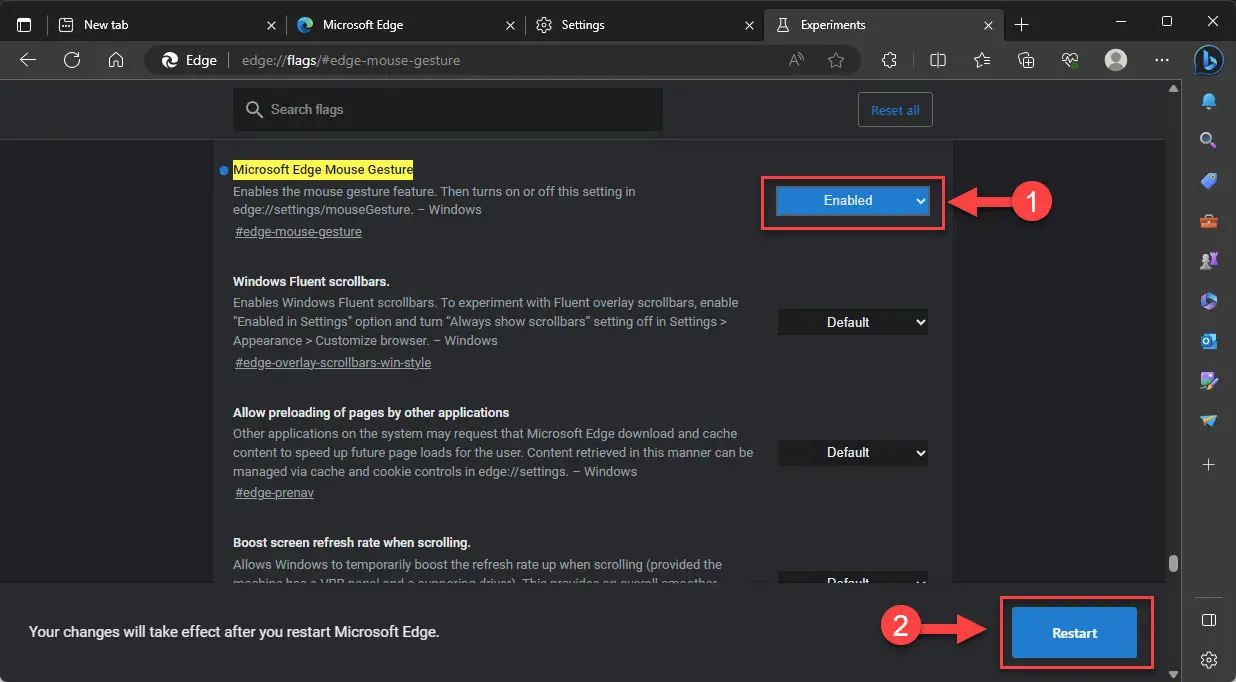
Task: Open the #edge-prenav link
Action: coord(275,493)
